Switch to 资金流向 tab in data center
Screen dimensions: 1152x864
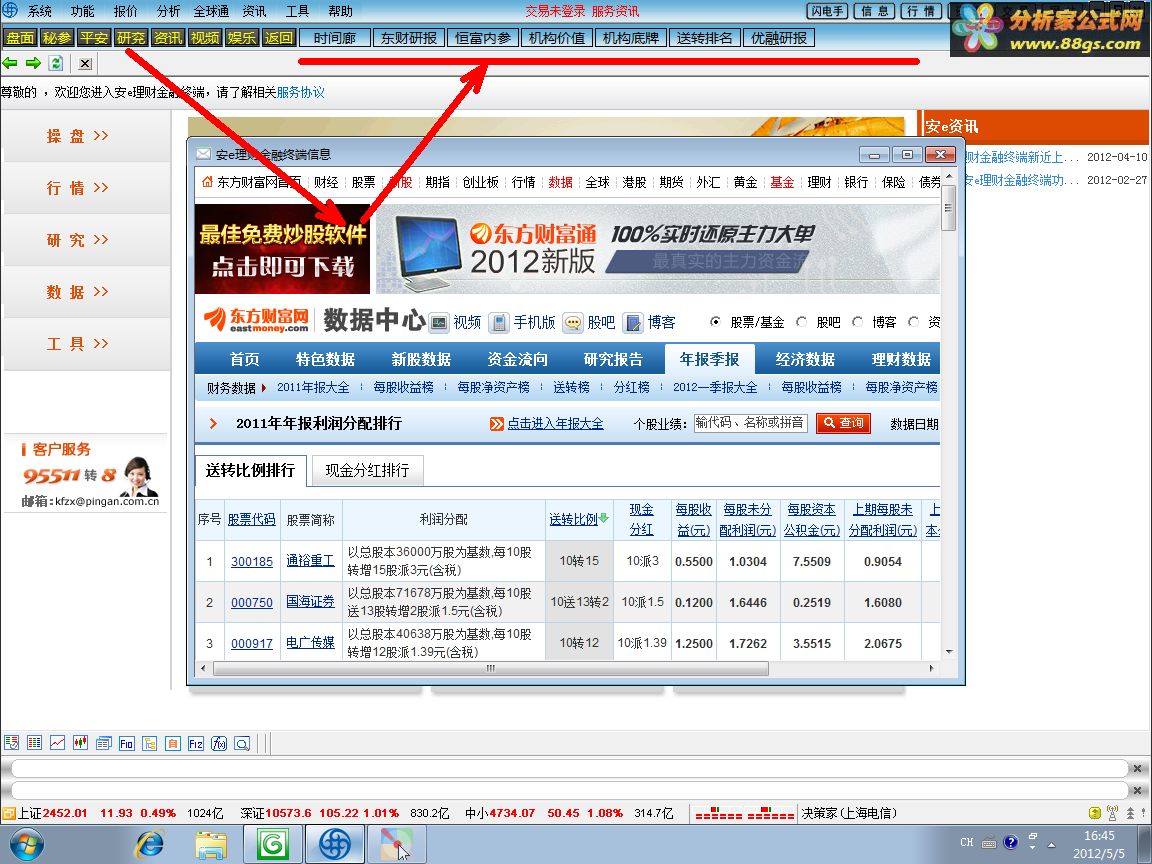(517, 359)
